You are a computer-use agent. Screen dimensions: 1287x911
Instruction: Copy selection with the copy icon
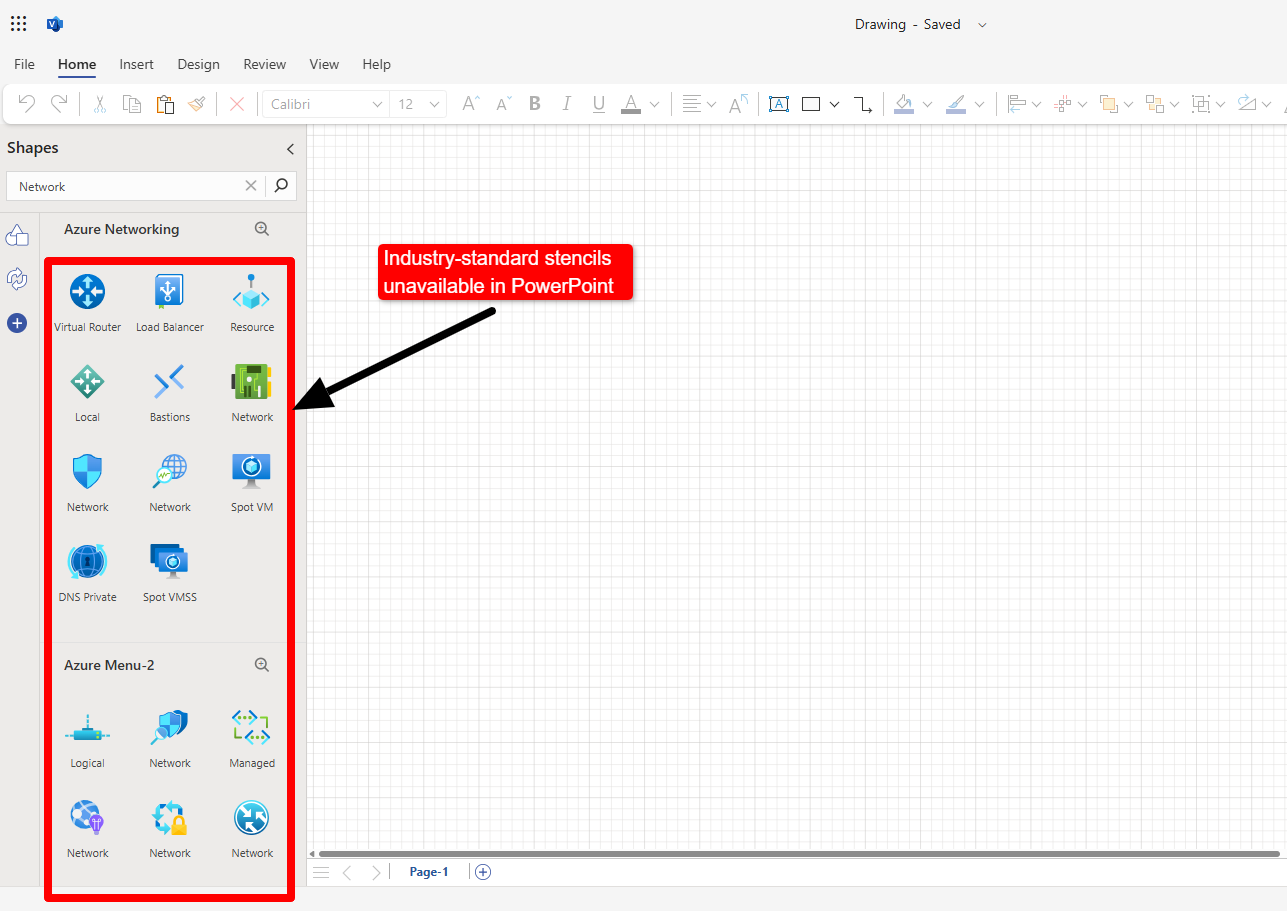(x=132, y=104)
